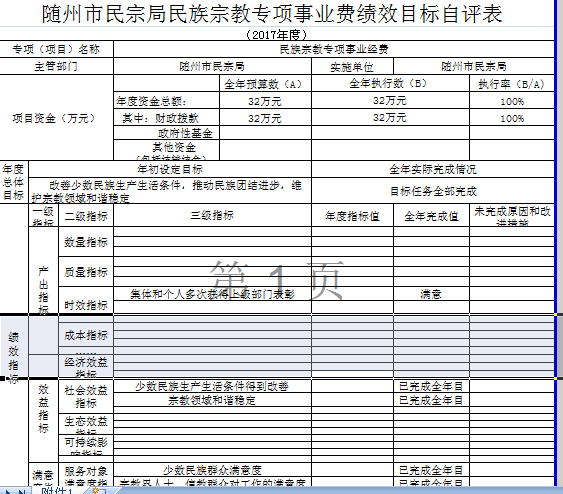Select the 数量指标 cell
Screen dimensions: 563x494
(x=86, y=242)
